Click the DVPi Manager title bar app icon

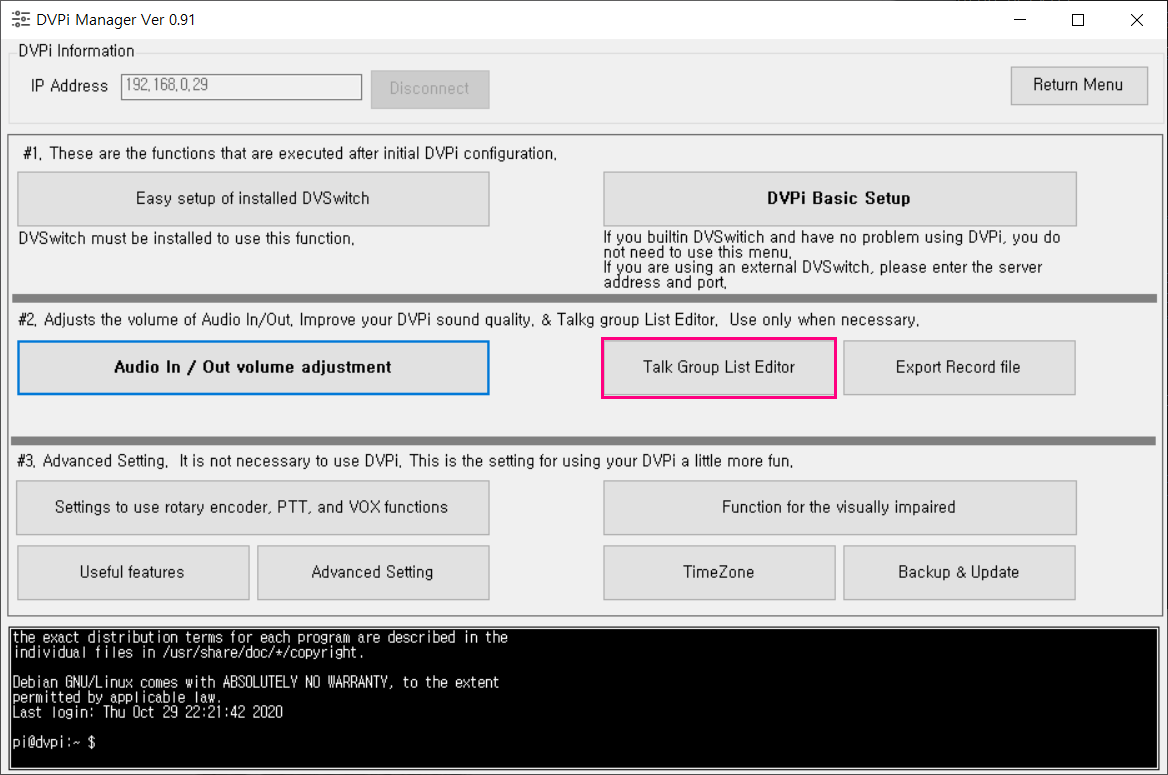click(21, 19)
